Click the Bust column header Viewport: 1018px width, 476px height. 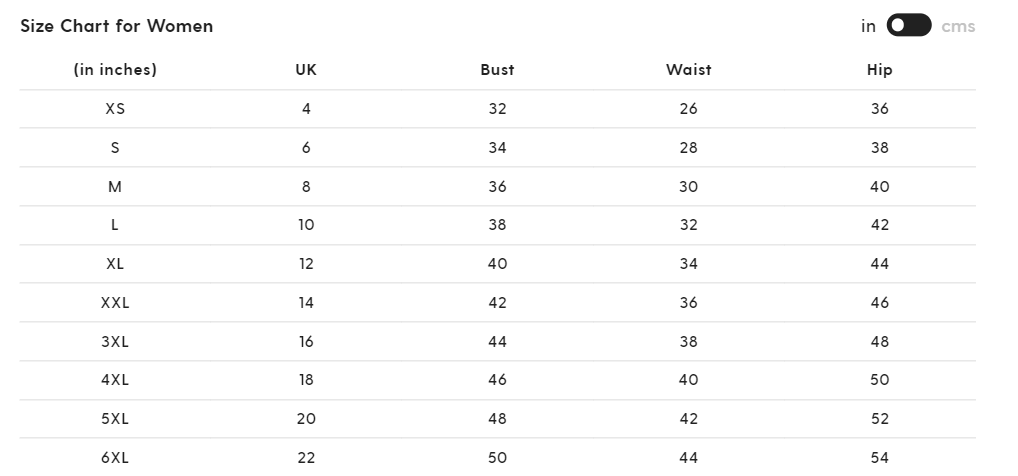point(497,70)
